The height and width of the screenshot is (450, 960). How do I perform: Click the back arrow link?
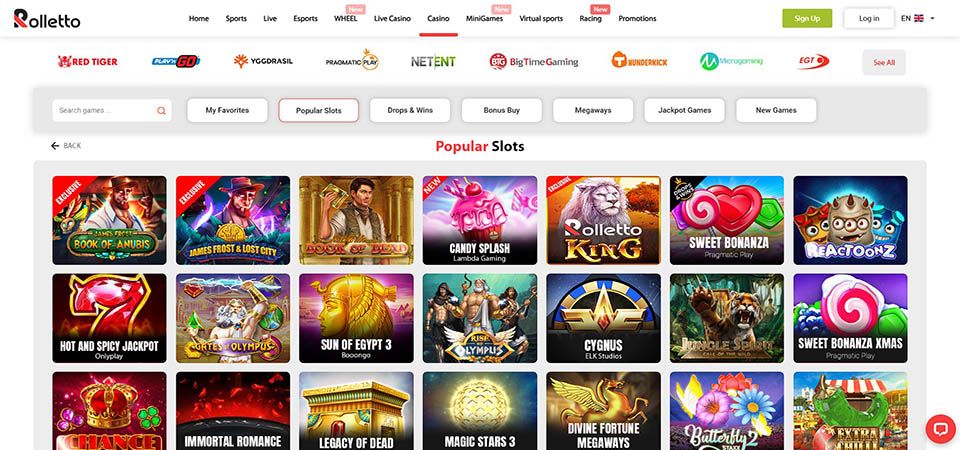66,146
